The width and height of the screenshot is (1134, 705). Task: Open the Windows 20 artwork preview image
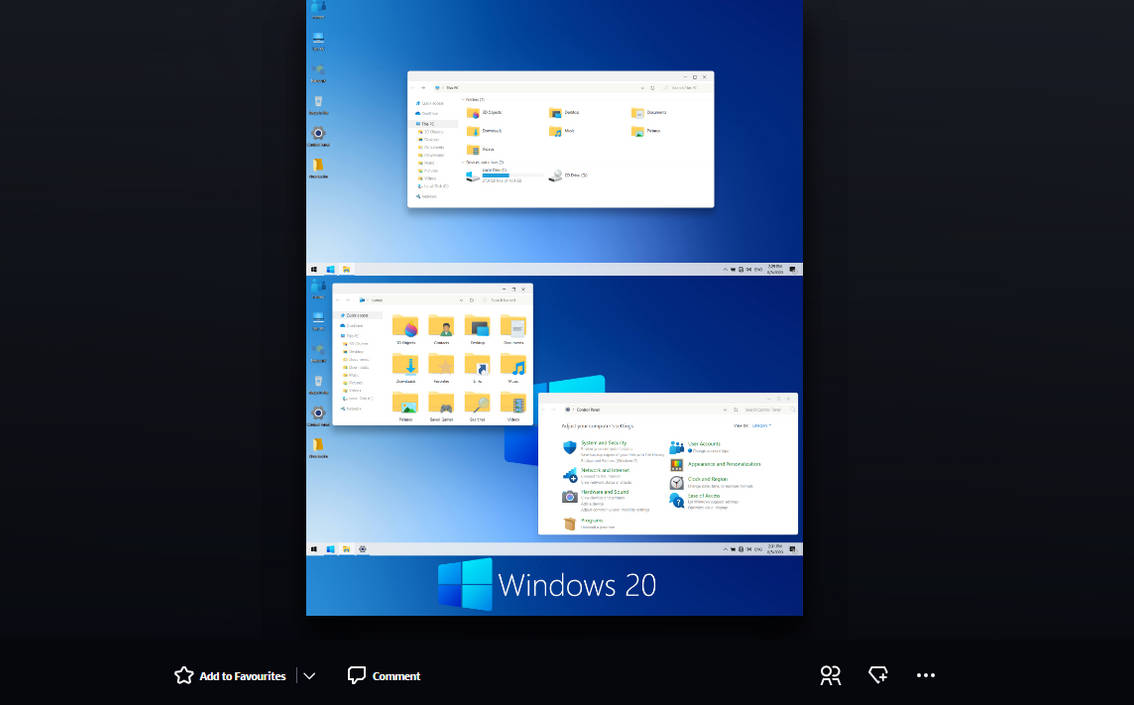tap(554, 308)
